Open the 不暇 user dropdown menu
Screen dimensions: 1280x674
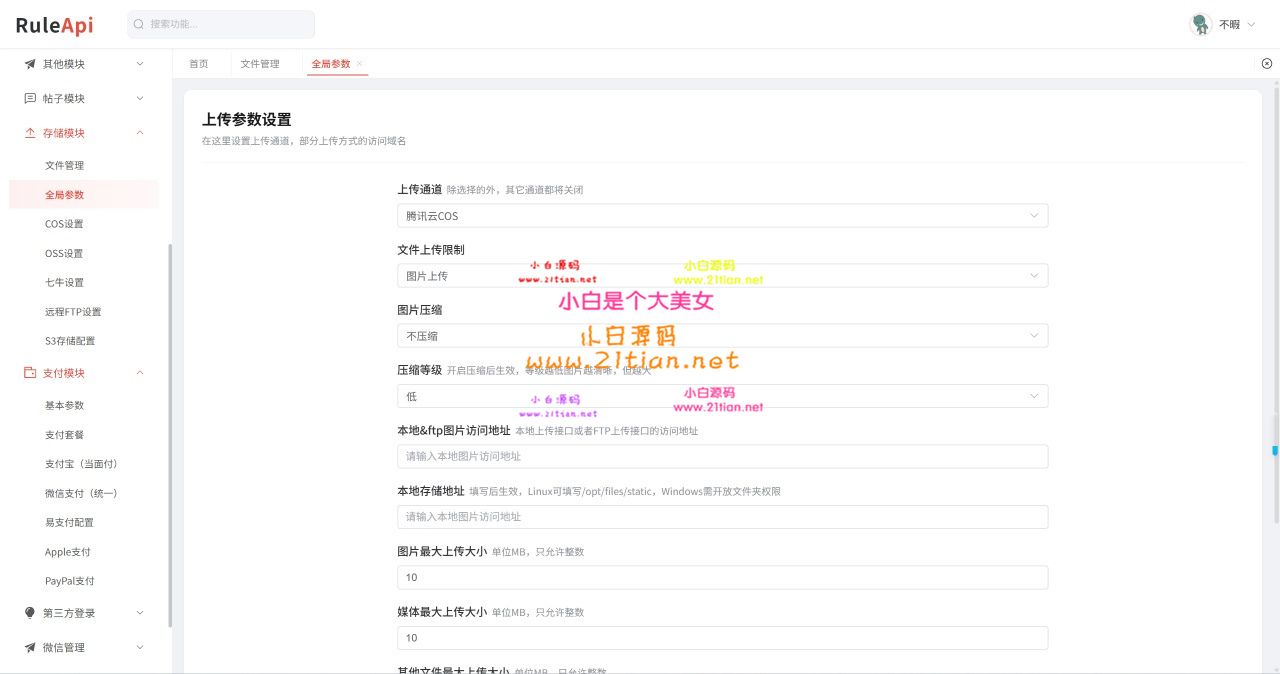coord(1224,24)
